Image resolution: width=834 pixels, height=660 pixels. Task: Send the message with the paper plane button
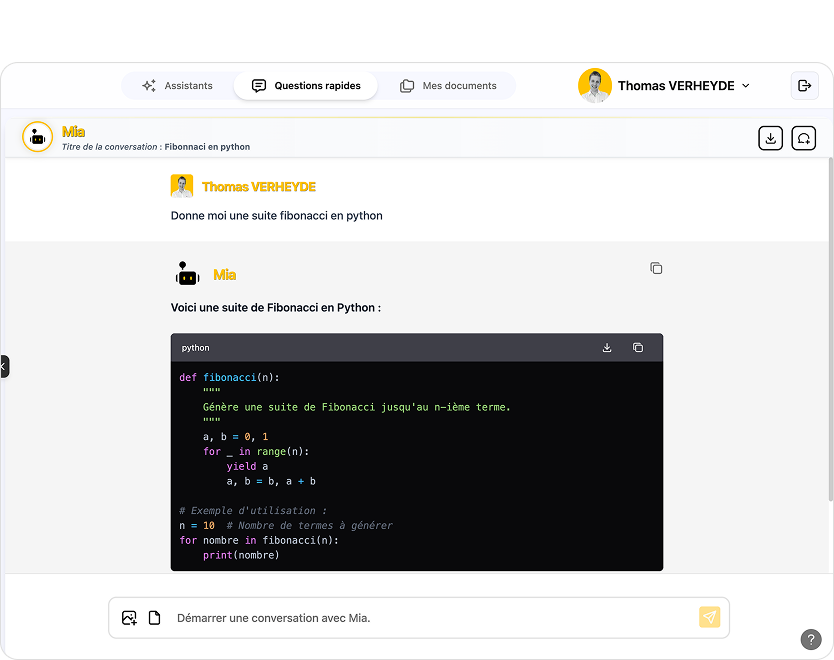[709, 618]
